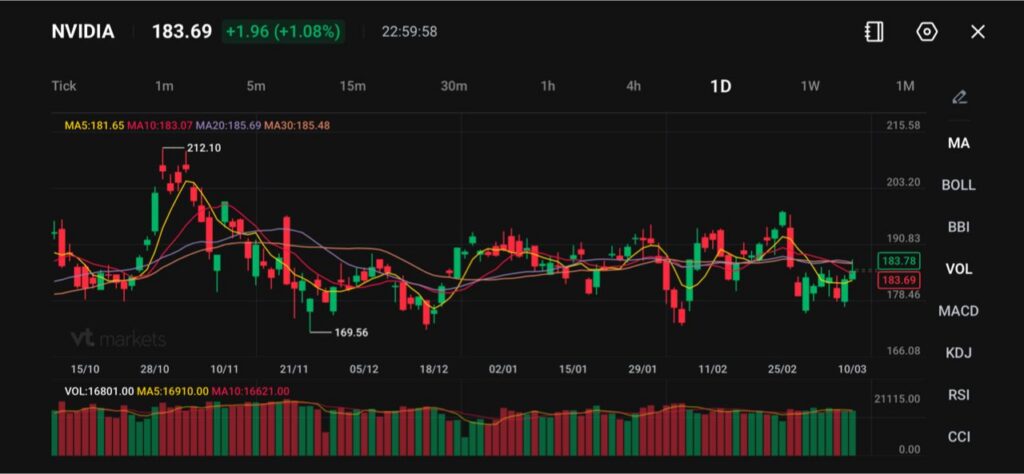Screen dimensions: 1024x474
Task: Toggle the BOLL indicator
Action: [x=958, y=185]
